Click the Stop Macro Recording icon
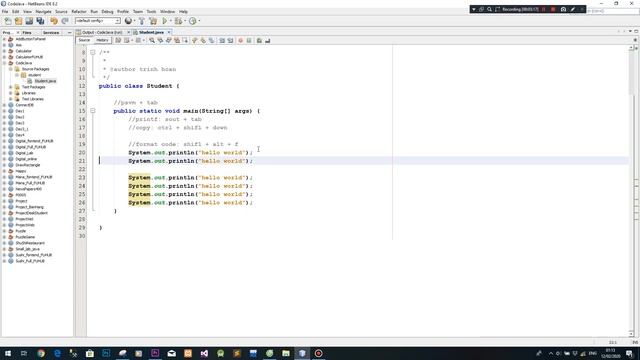Screen dimensions: 640x360 click(249, 40)
